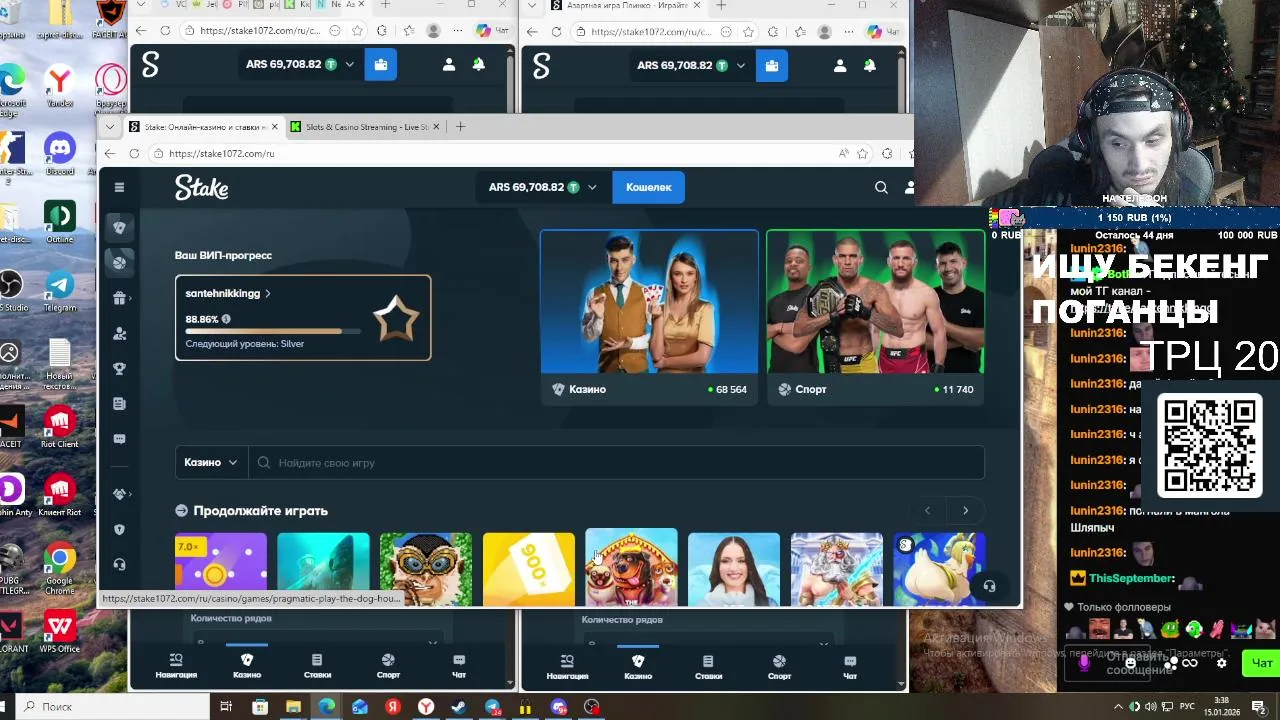Open Спорт tab in bottom-left window
The image size is (1280, 720).
388,666
